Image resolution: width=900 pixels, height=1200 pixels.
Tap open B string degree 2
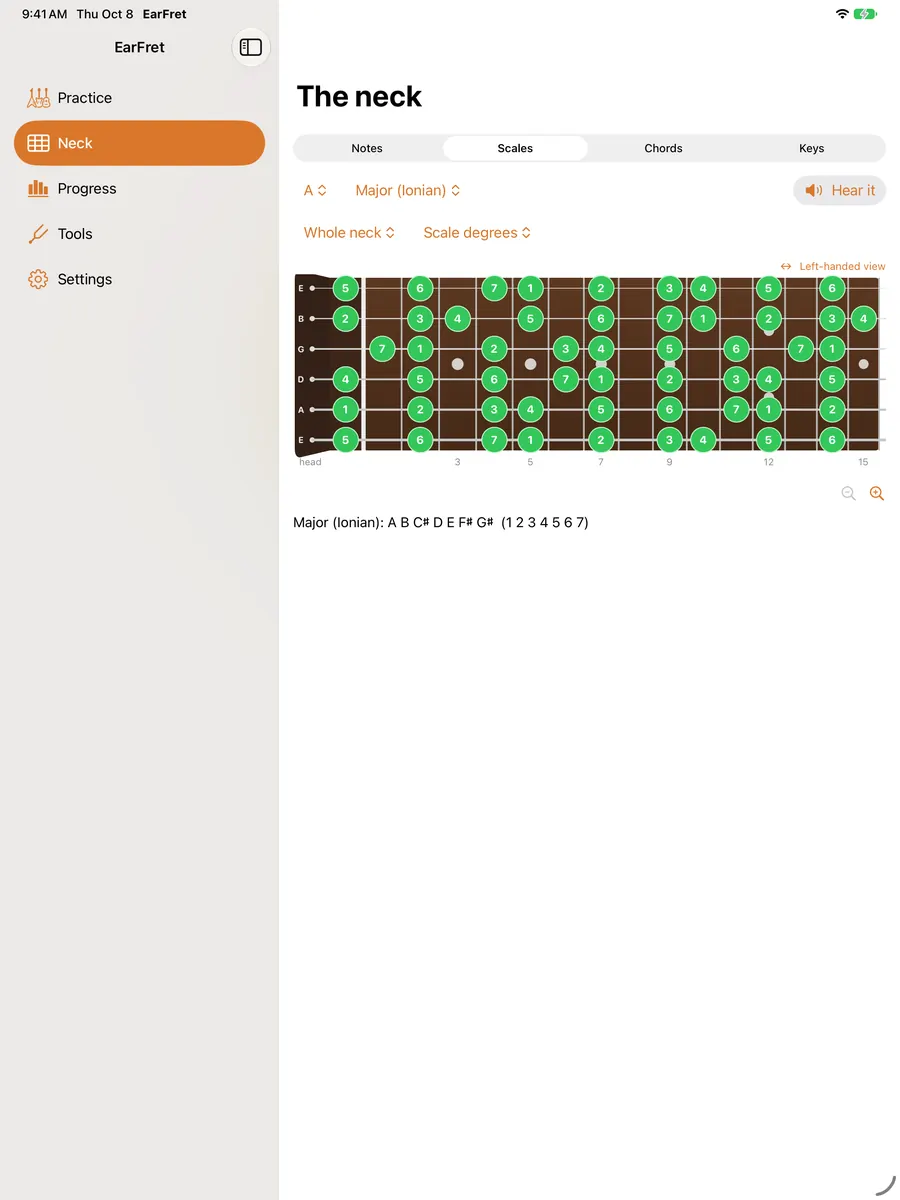click(345, 319)
